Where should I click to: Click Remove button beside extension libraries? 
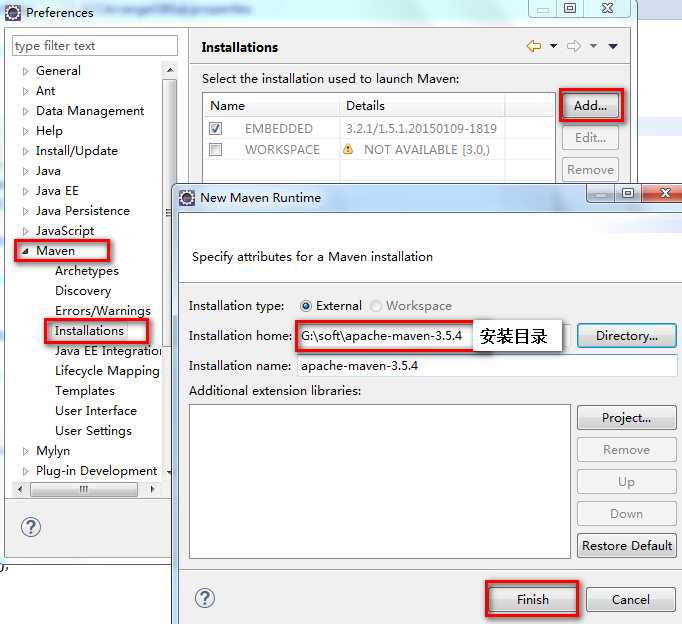627,450
